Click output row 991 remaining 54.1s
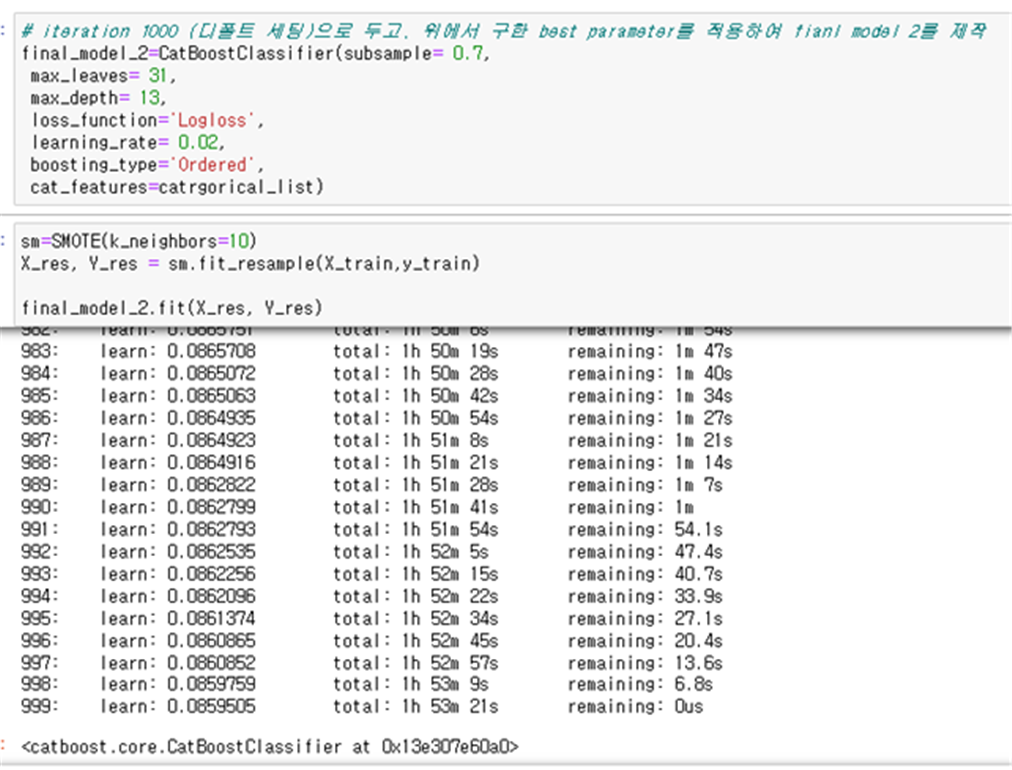This screenshot has width=1012, height=770. pos(645,529)
